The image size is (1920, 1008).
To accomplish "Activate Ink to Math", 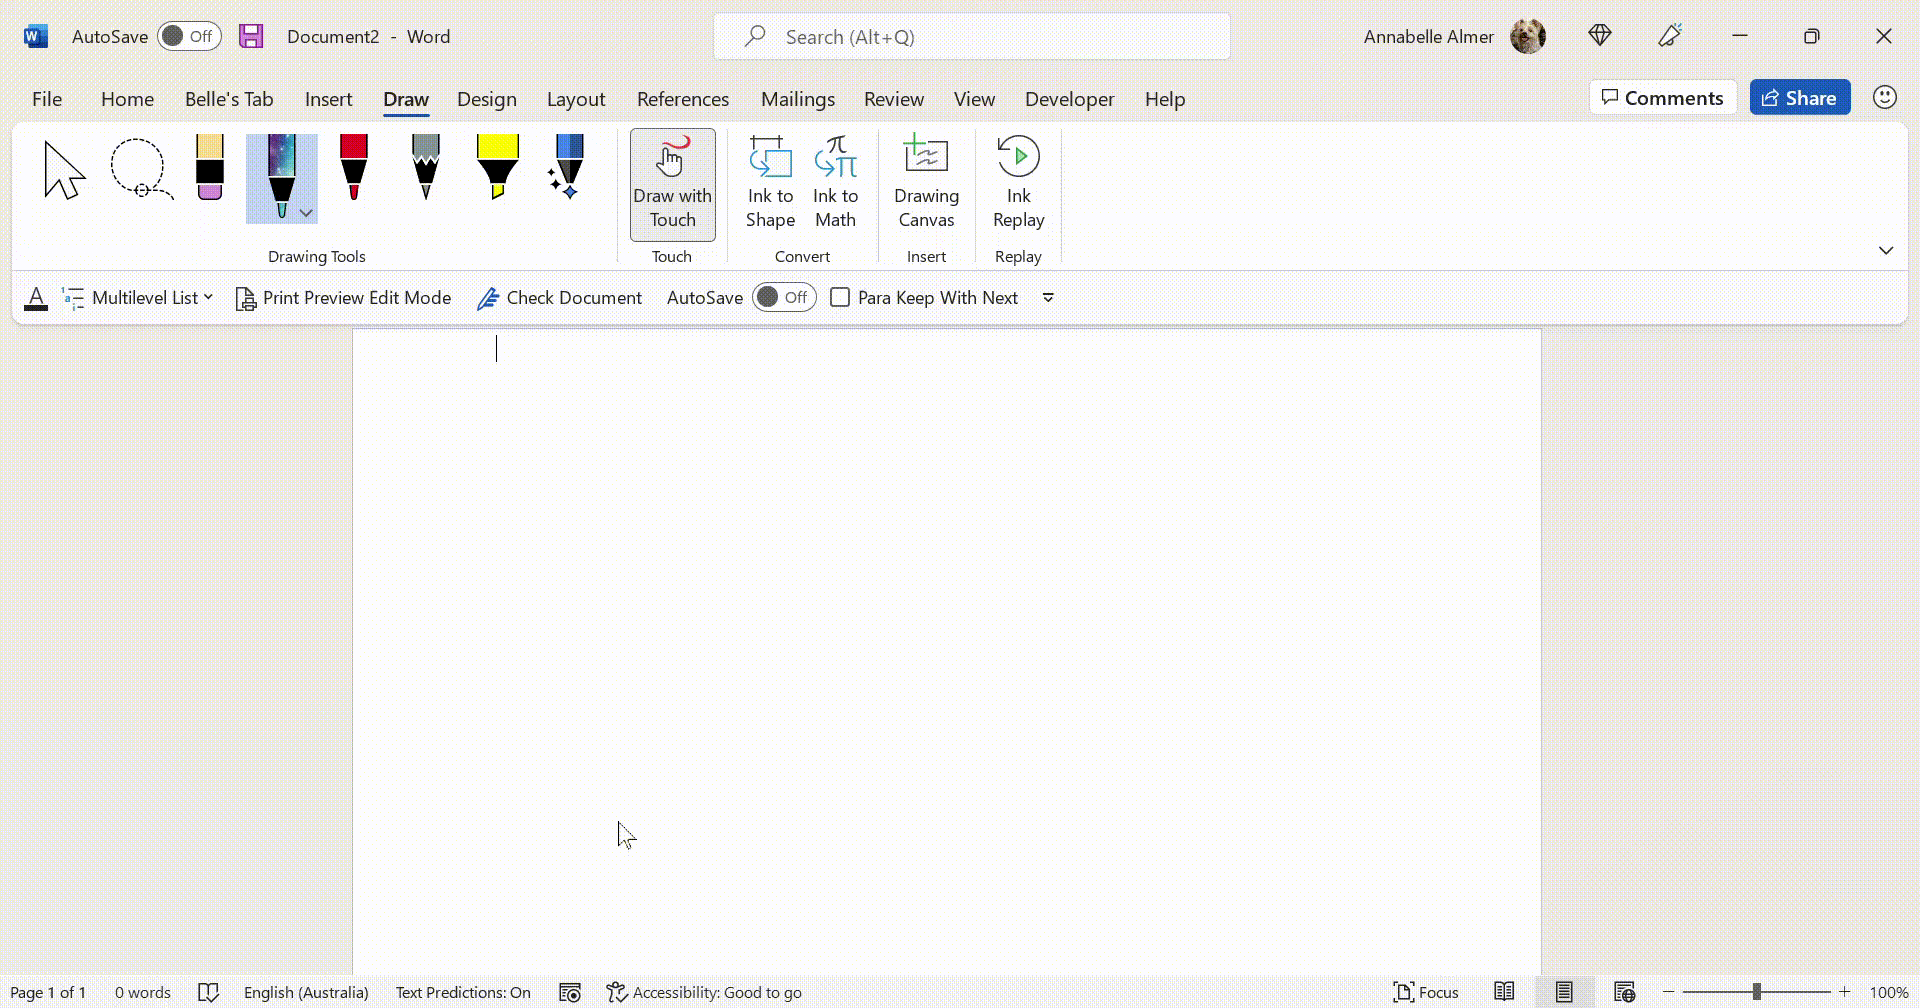I will (835, 184).
